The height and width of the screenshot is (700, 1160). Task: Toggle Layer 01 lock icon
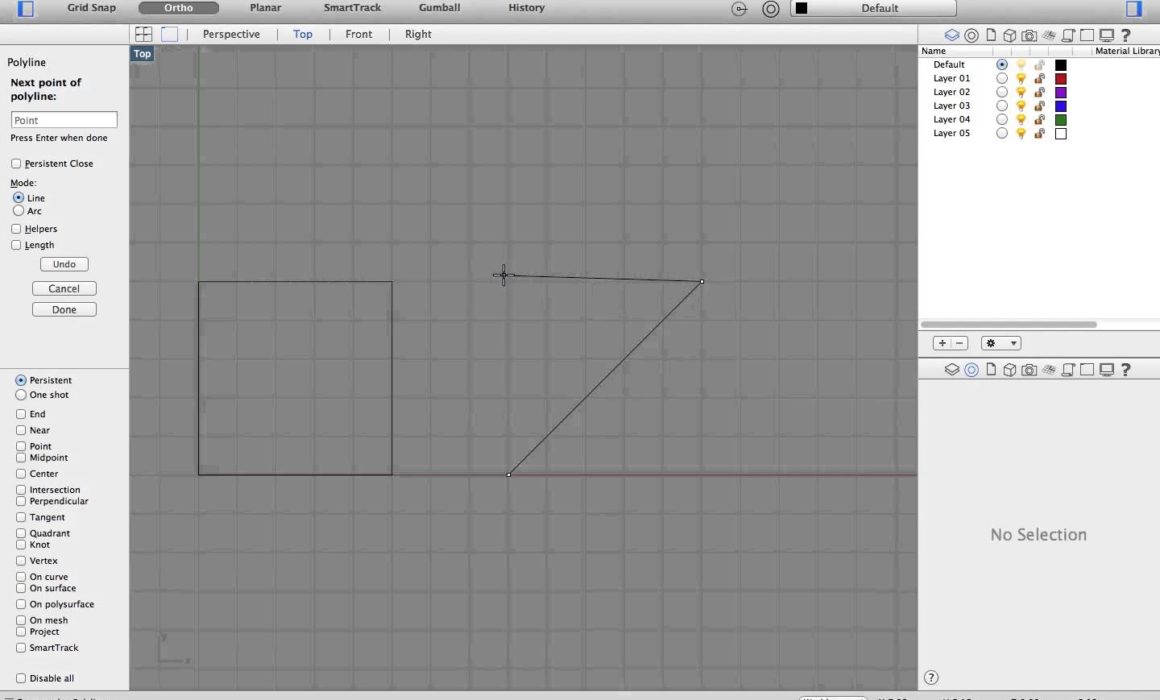pyautogui.click(x=1039, y=78)
